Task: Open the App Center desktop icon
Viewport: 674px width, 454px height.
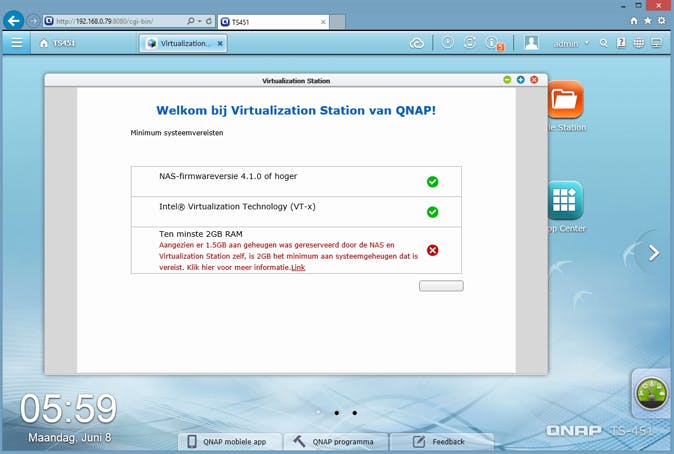Action: tap(565, 200)
